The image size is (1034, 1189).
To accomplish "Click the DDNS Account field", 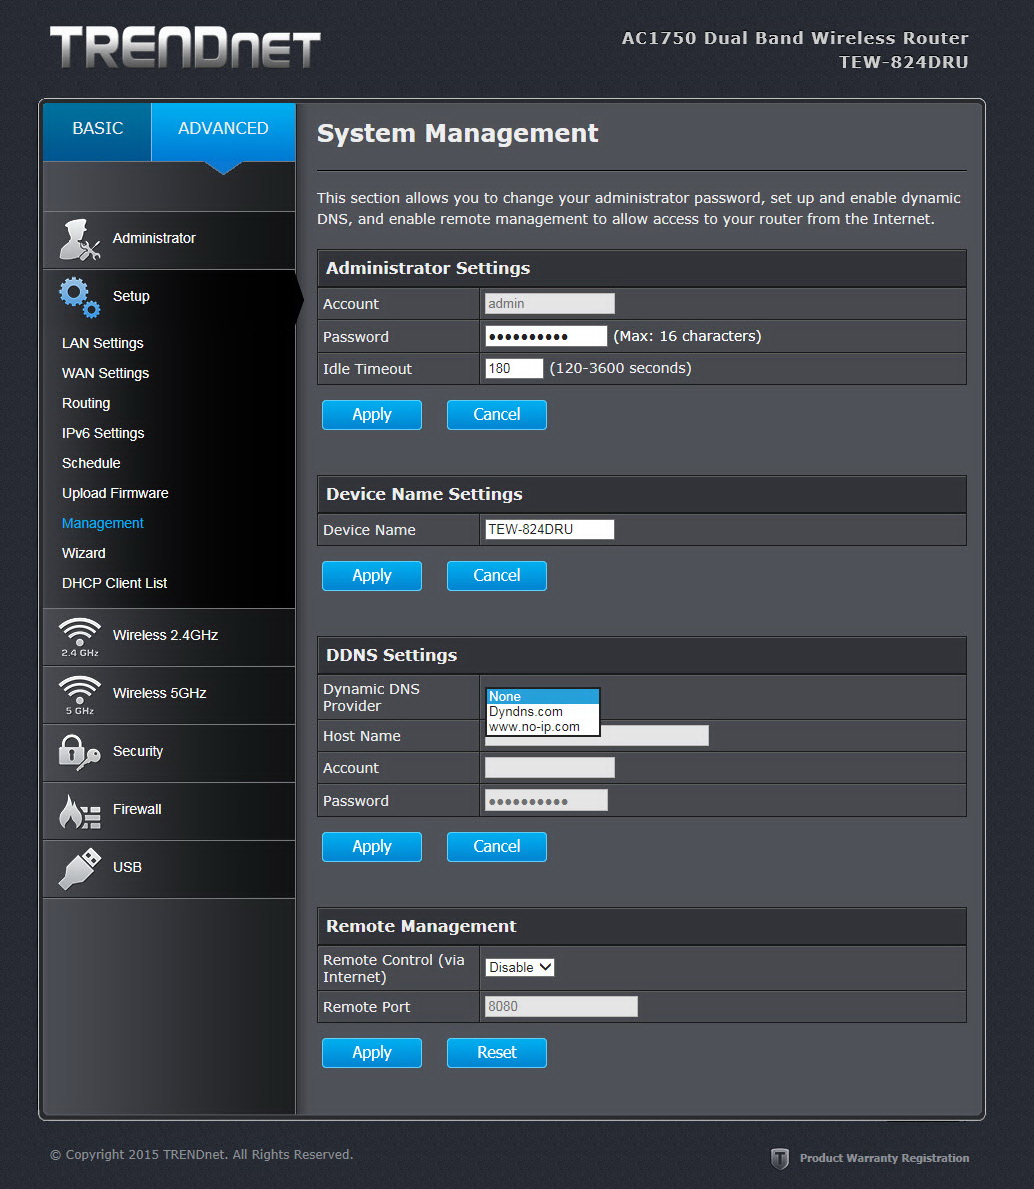I will pos(550,768).
